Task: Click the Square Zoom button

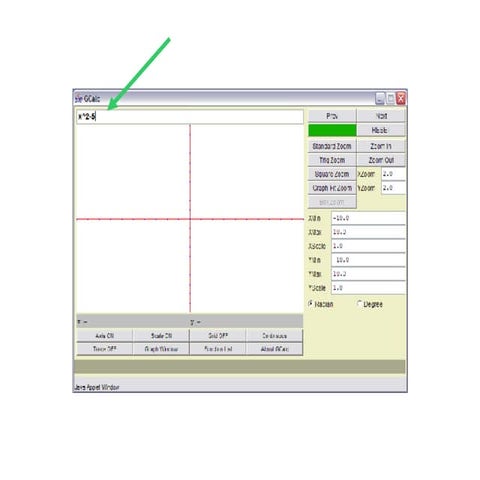Action: click(x=332, y=174)
